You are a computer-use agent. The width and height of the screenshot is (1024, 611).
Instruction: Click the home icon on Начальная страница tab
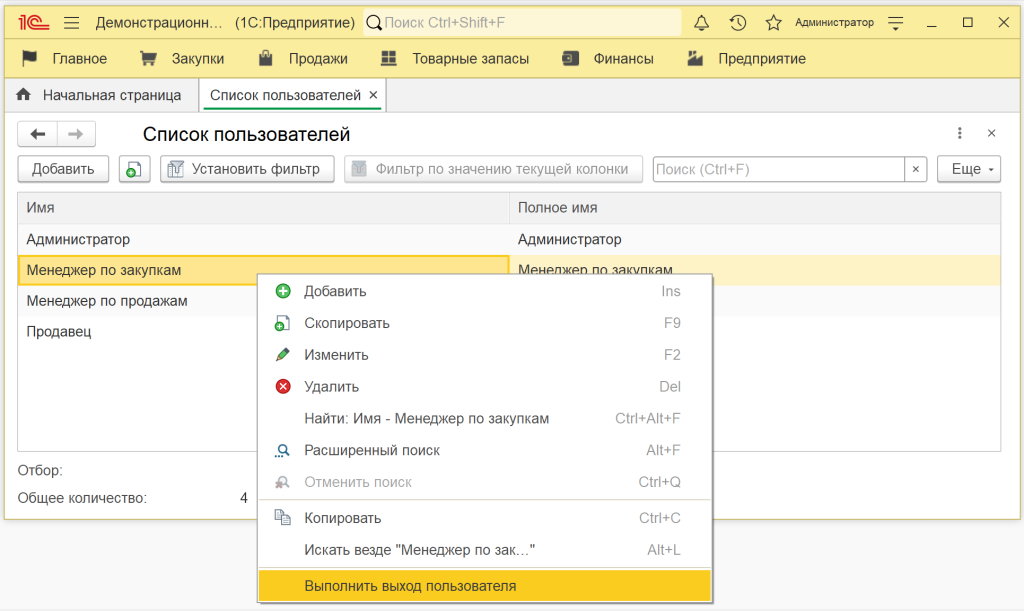[24, 95]
